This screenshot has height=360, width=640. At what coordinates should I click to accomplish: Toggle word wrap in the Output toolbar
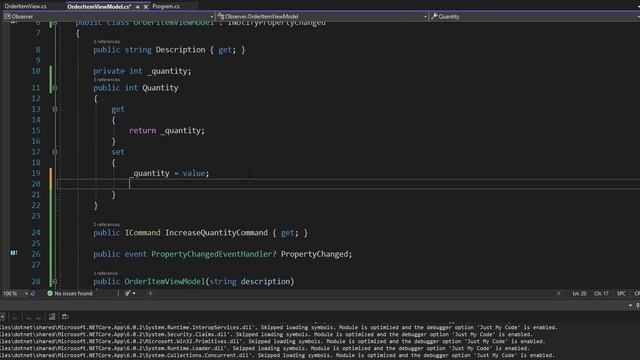pos(65,317)
